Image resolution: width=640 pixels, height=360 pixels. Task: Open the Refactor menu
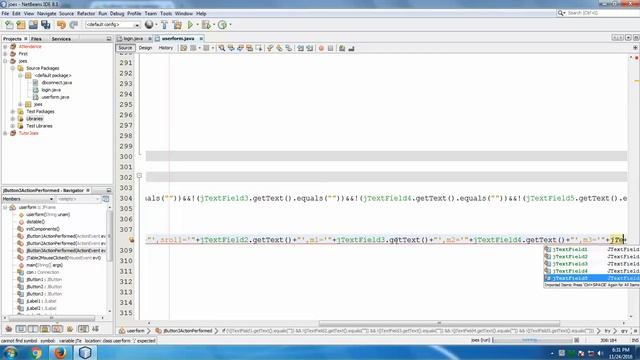pos(86,13)
